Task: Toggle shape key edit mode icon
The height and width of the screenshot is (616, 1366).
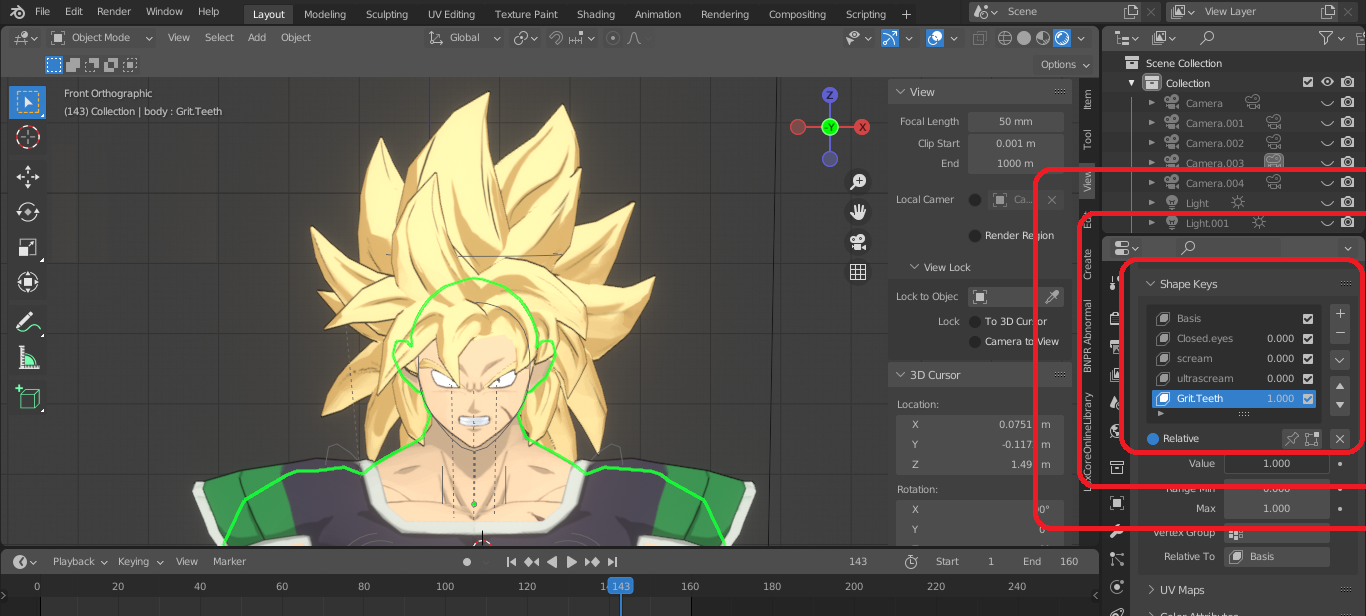Action: 1312,438
